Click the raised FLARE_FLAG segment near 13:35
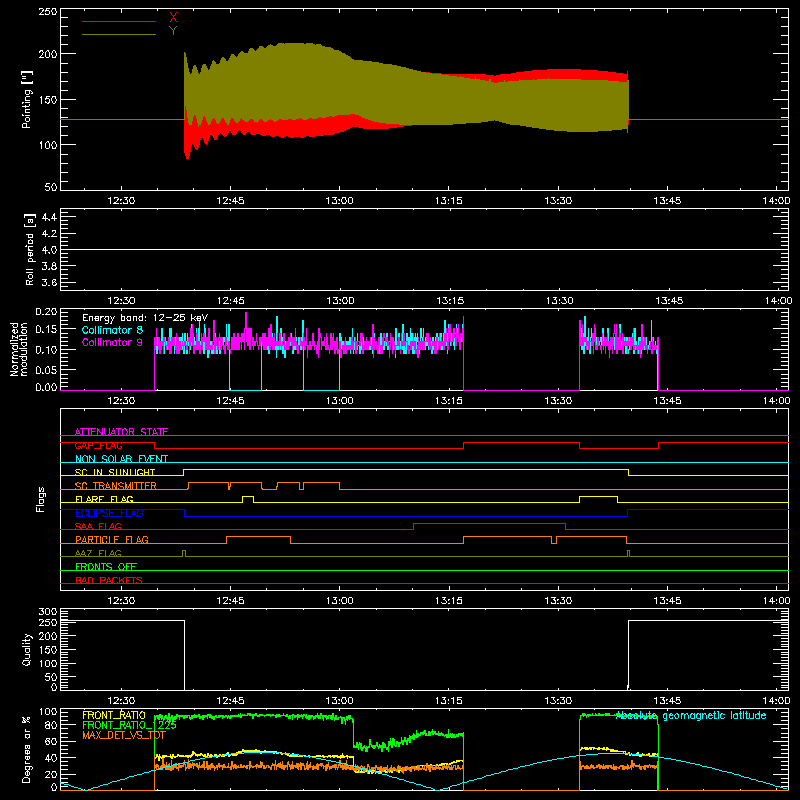The height and width of the screenshot is (800, 800). (x=598, y=496)
